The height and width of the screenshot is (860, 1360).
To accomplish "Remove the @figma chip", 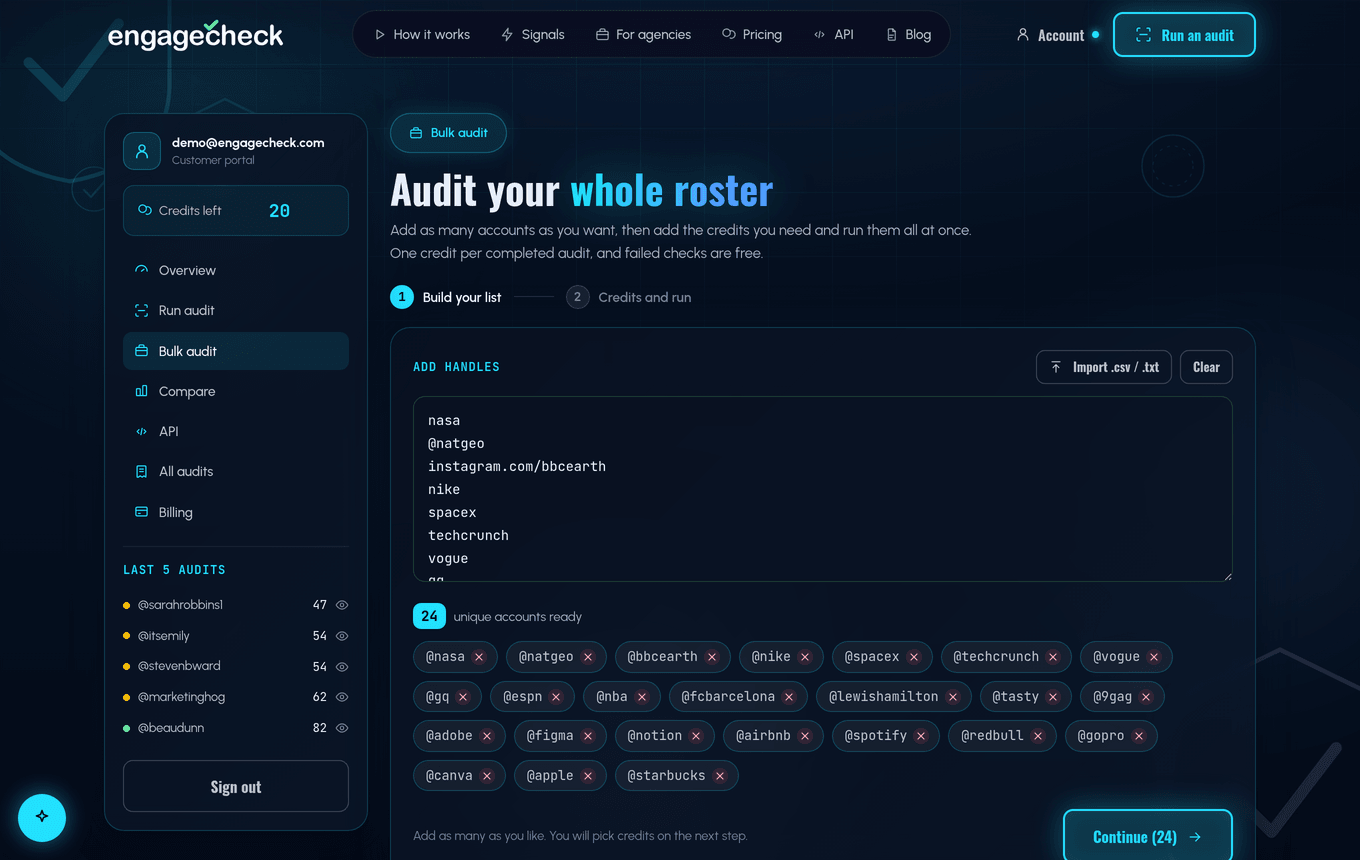I will 588,736.
